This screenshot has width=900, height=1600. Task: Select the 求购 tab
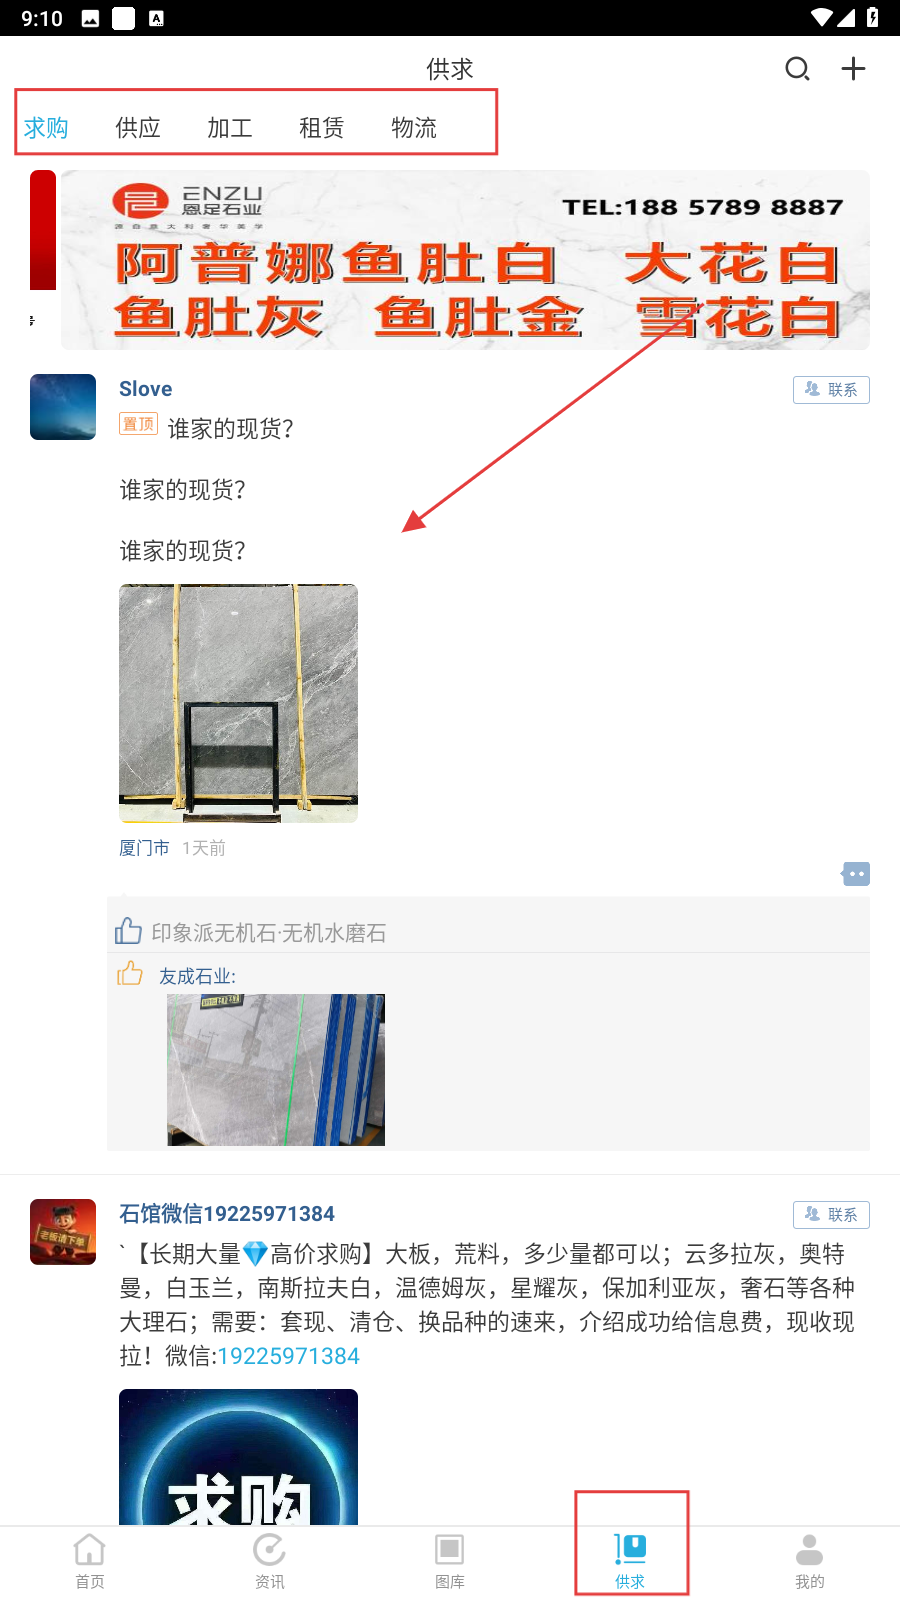46,128
